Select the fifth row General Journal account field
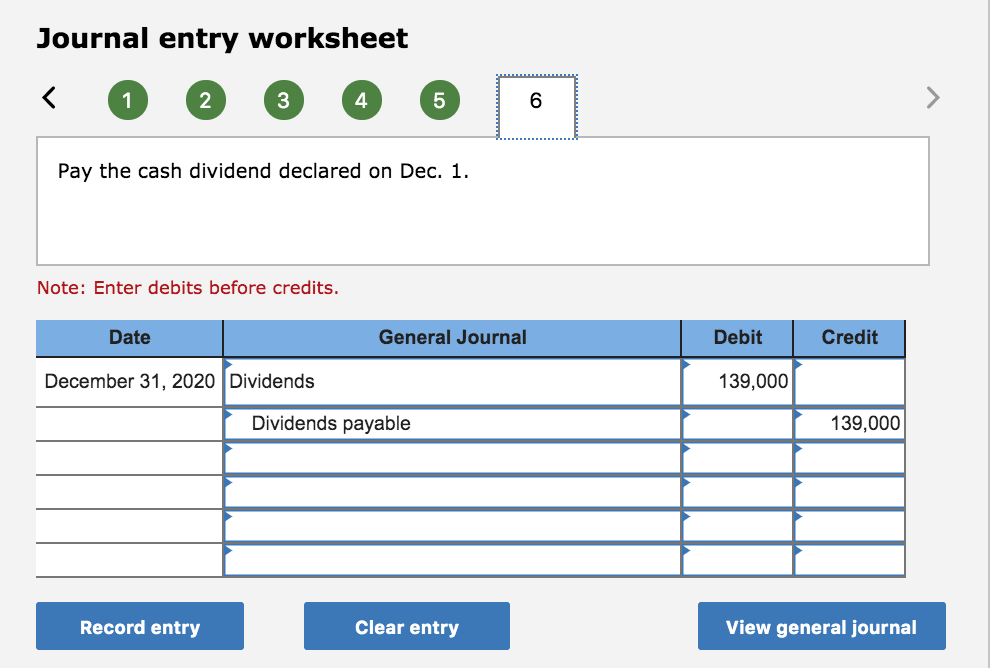The image size is (1004, 668). coord(452,526)
